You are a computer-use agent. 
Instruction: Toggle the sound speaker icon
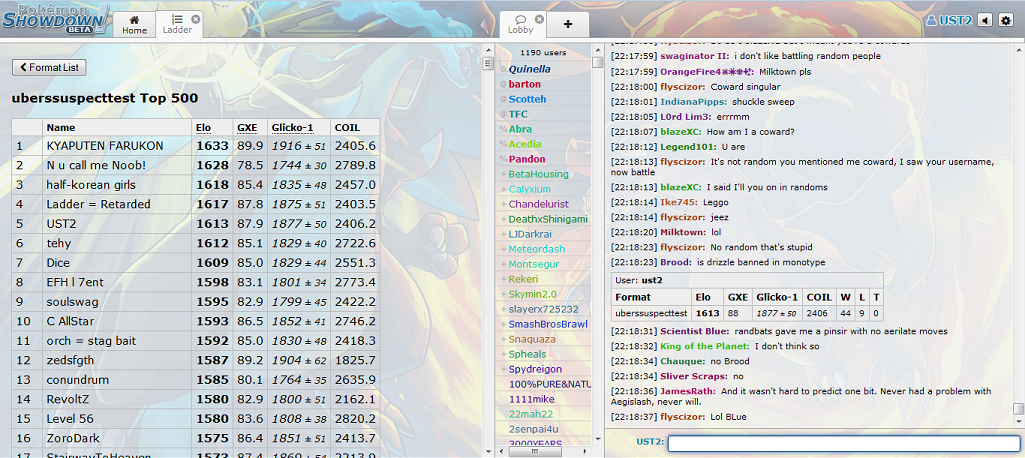(x=984, y=20)
